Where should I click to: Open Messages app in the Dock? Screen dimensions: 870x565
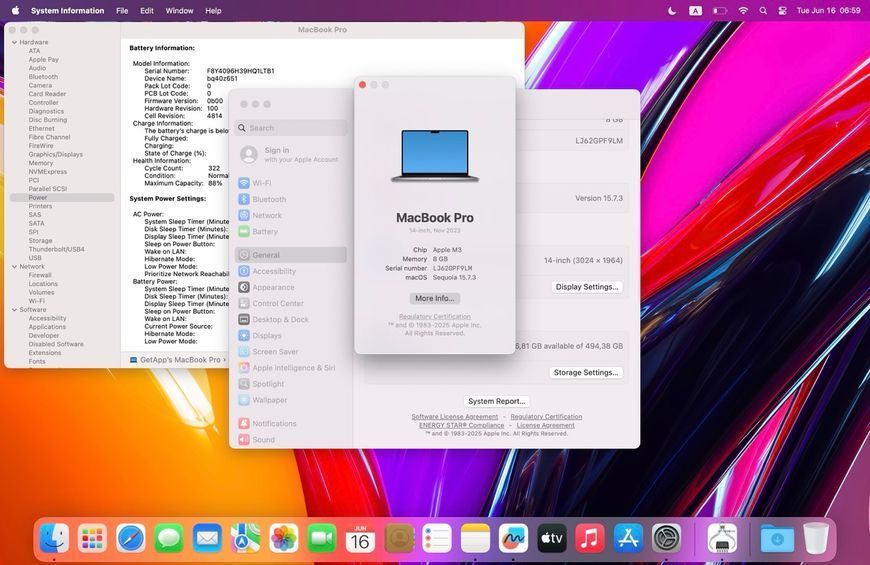pyautogui.click(x=169, y=538)
